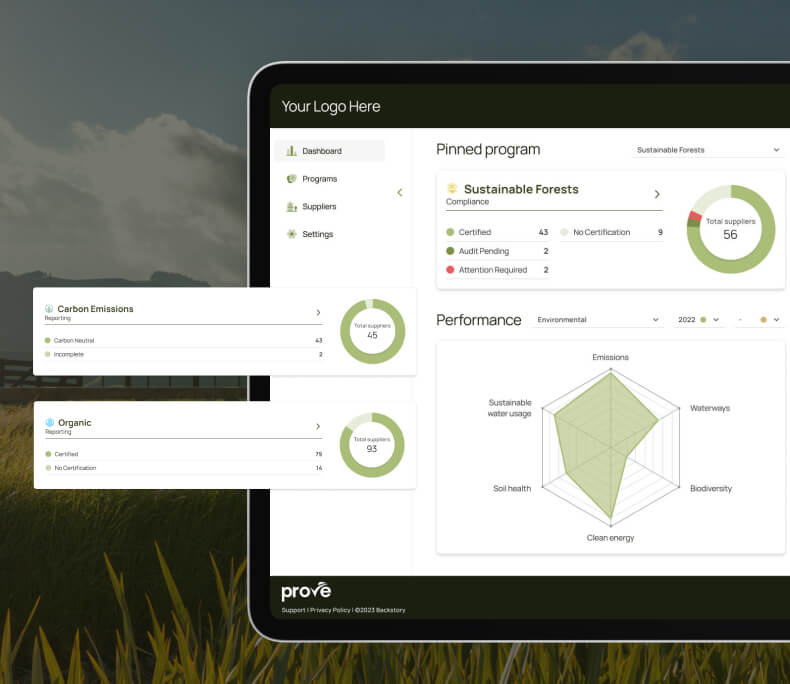
Task: Click the Programs leaf icon
Action: tap(291, 179)
